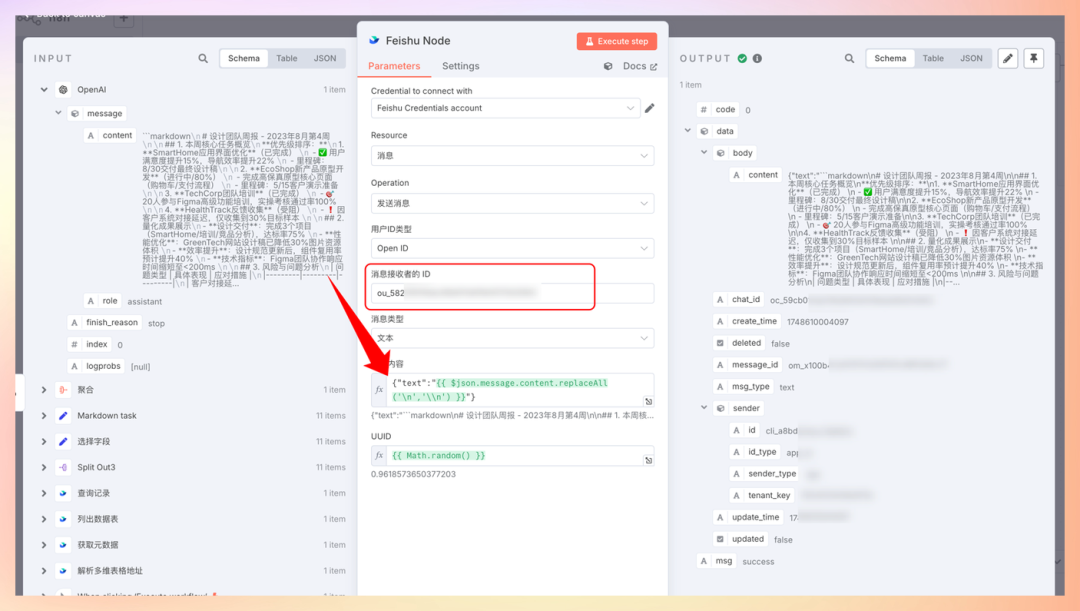The image size is (1080, 611).
Task: Click the Execute step button
Action: click(616, 41)
